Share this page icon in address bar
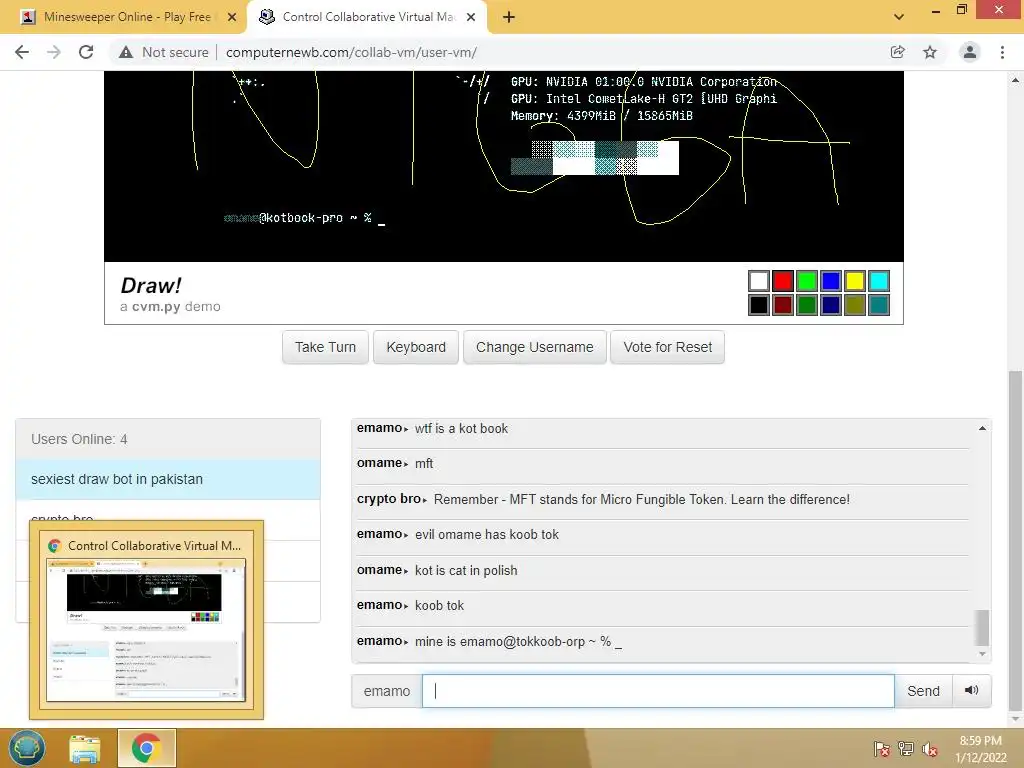1024x768 pixels. 897,52
